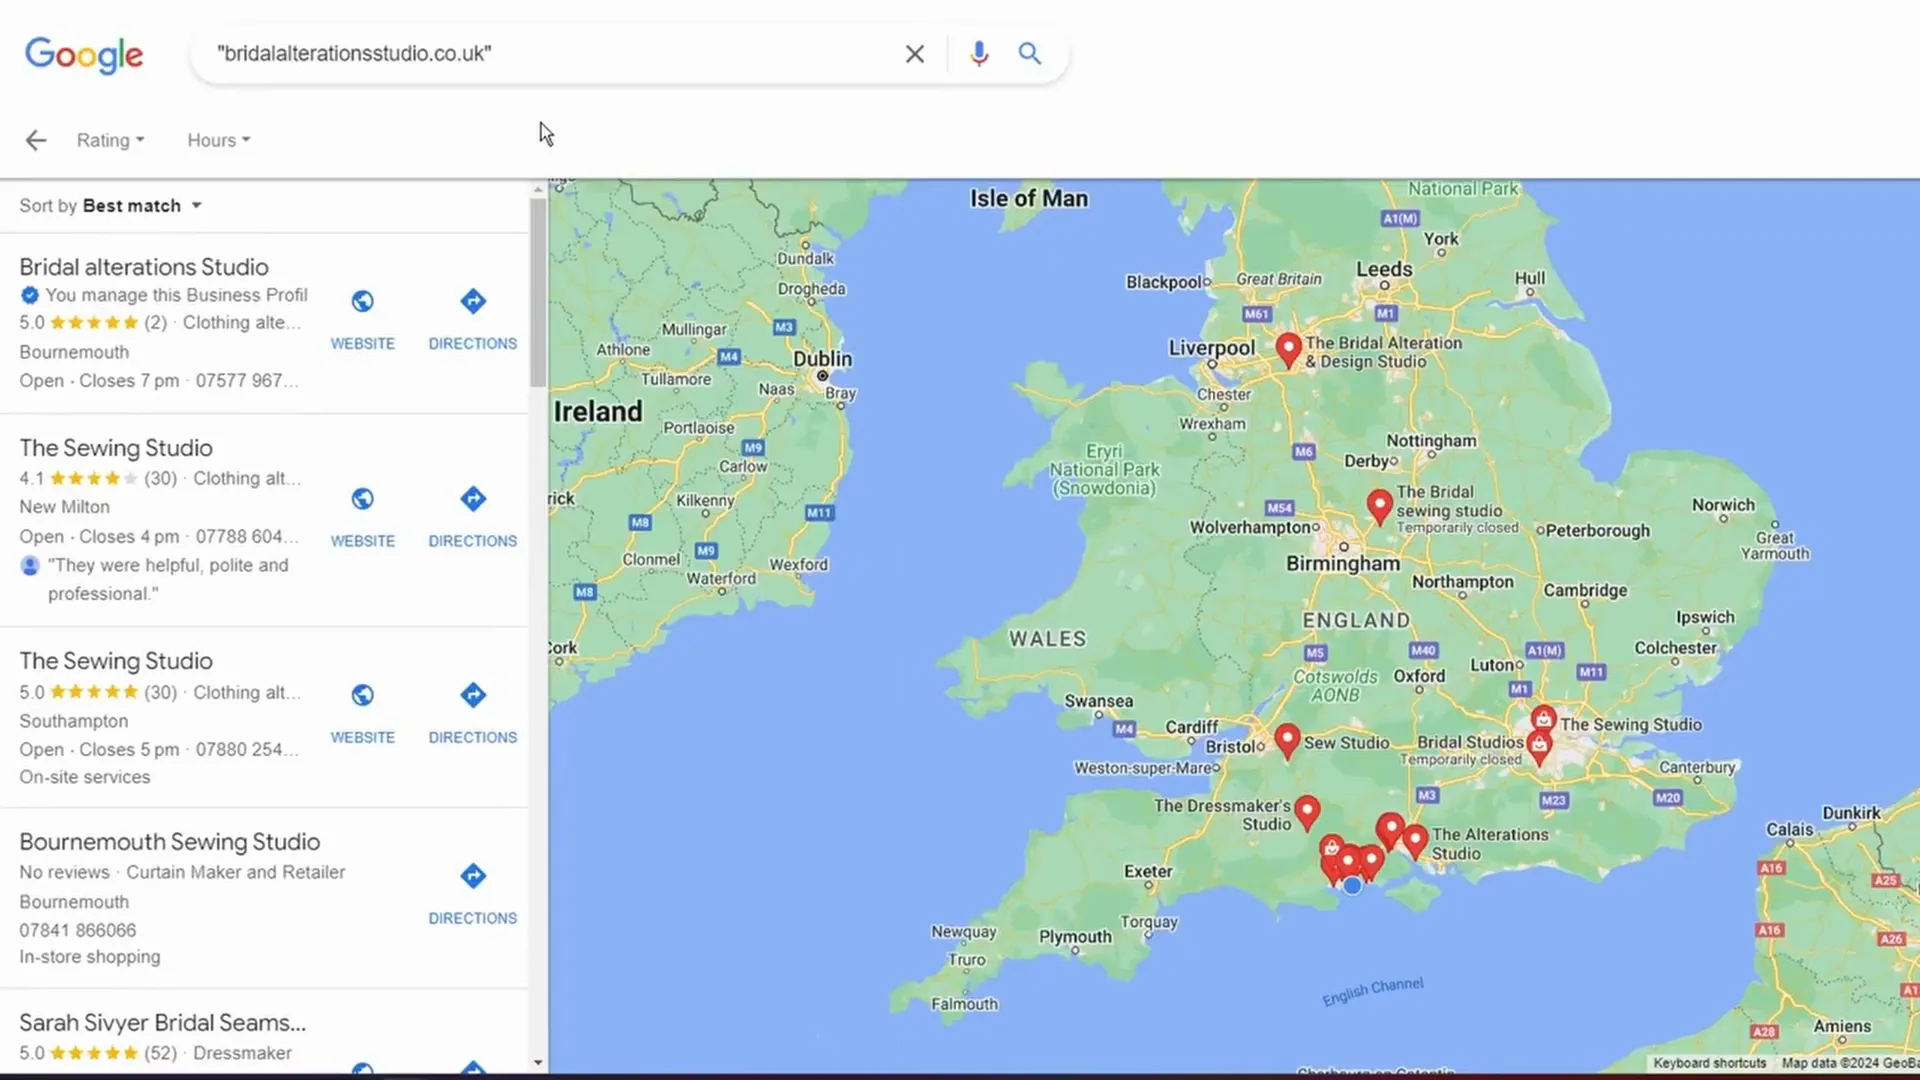
Task: Click "You manage this Business Profile" text
Action: 176,296
